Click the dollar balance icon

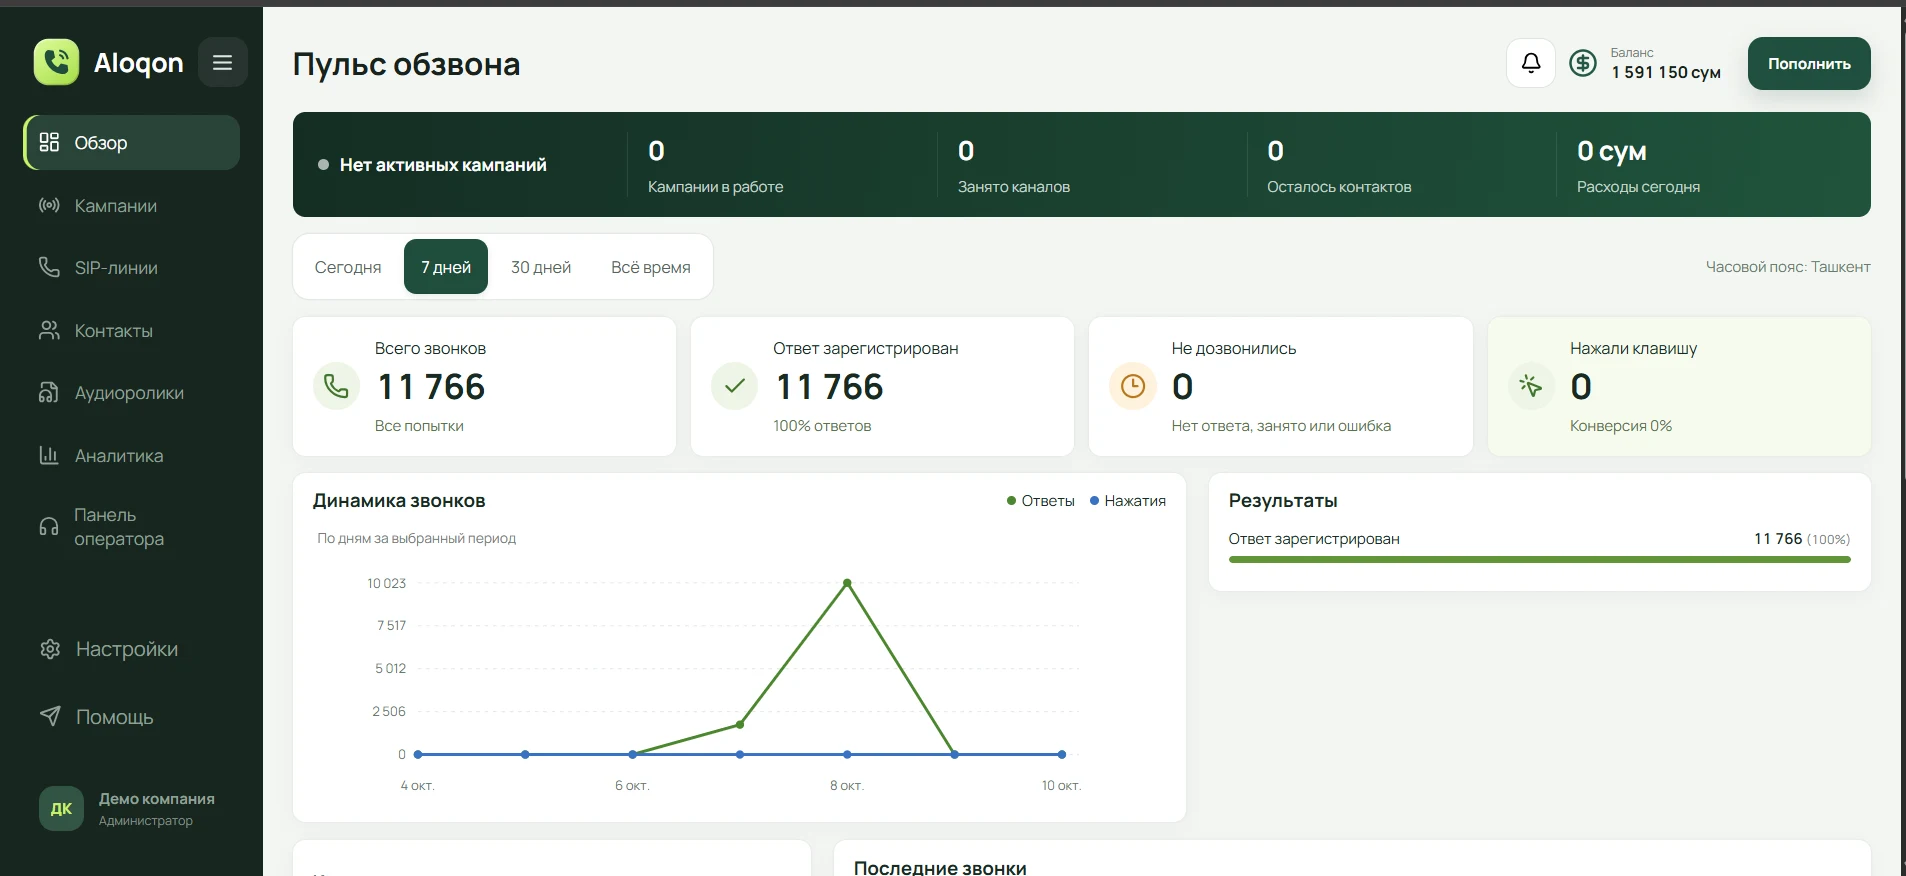coord(1582,63)
